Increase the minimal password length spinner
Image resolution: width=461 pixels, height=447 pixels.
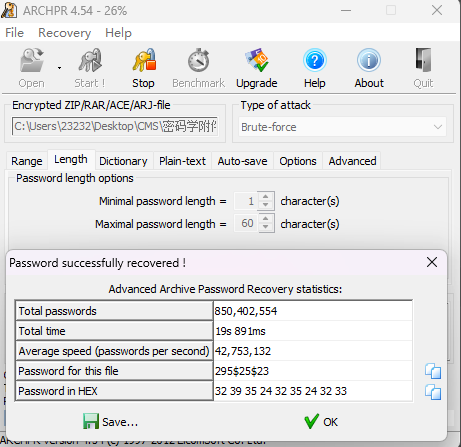pyautogui.click(x=265, y=197)
